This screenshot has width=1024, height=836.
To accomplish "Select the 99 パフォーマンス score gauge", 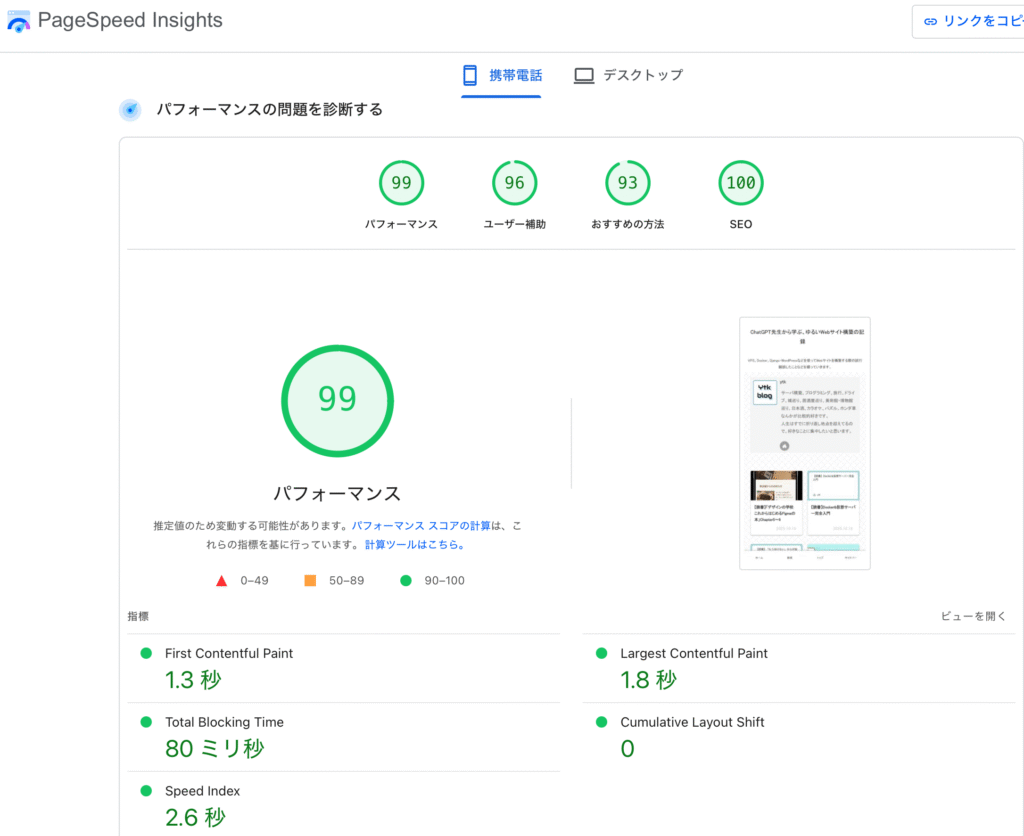I will click(401, 183).
